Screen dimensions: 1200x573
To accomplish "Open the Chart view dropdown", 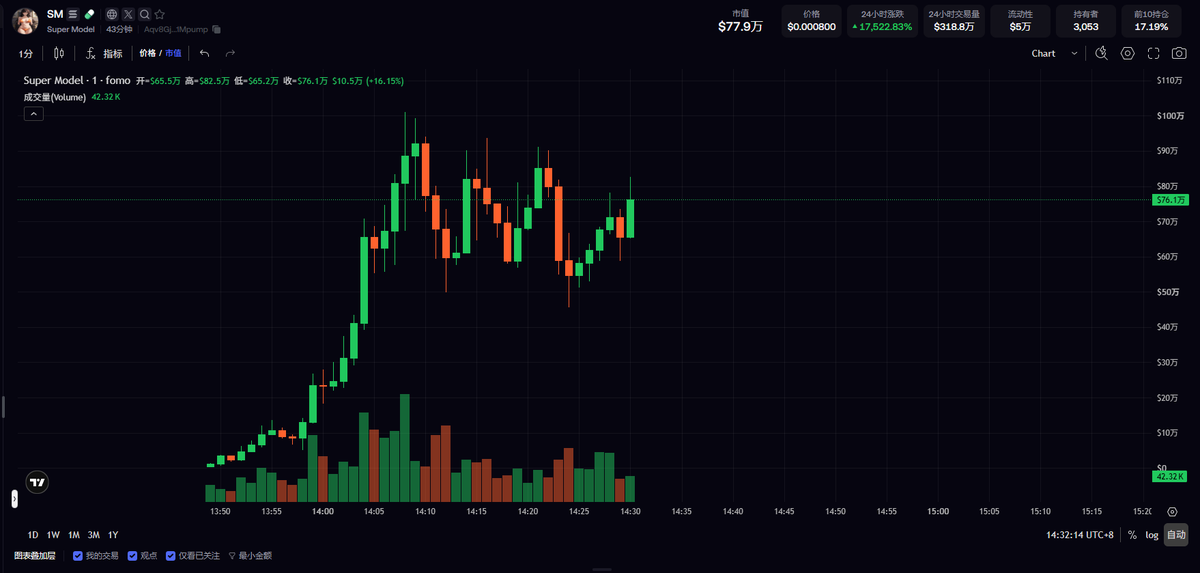I will click(1055, 53).
